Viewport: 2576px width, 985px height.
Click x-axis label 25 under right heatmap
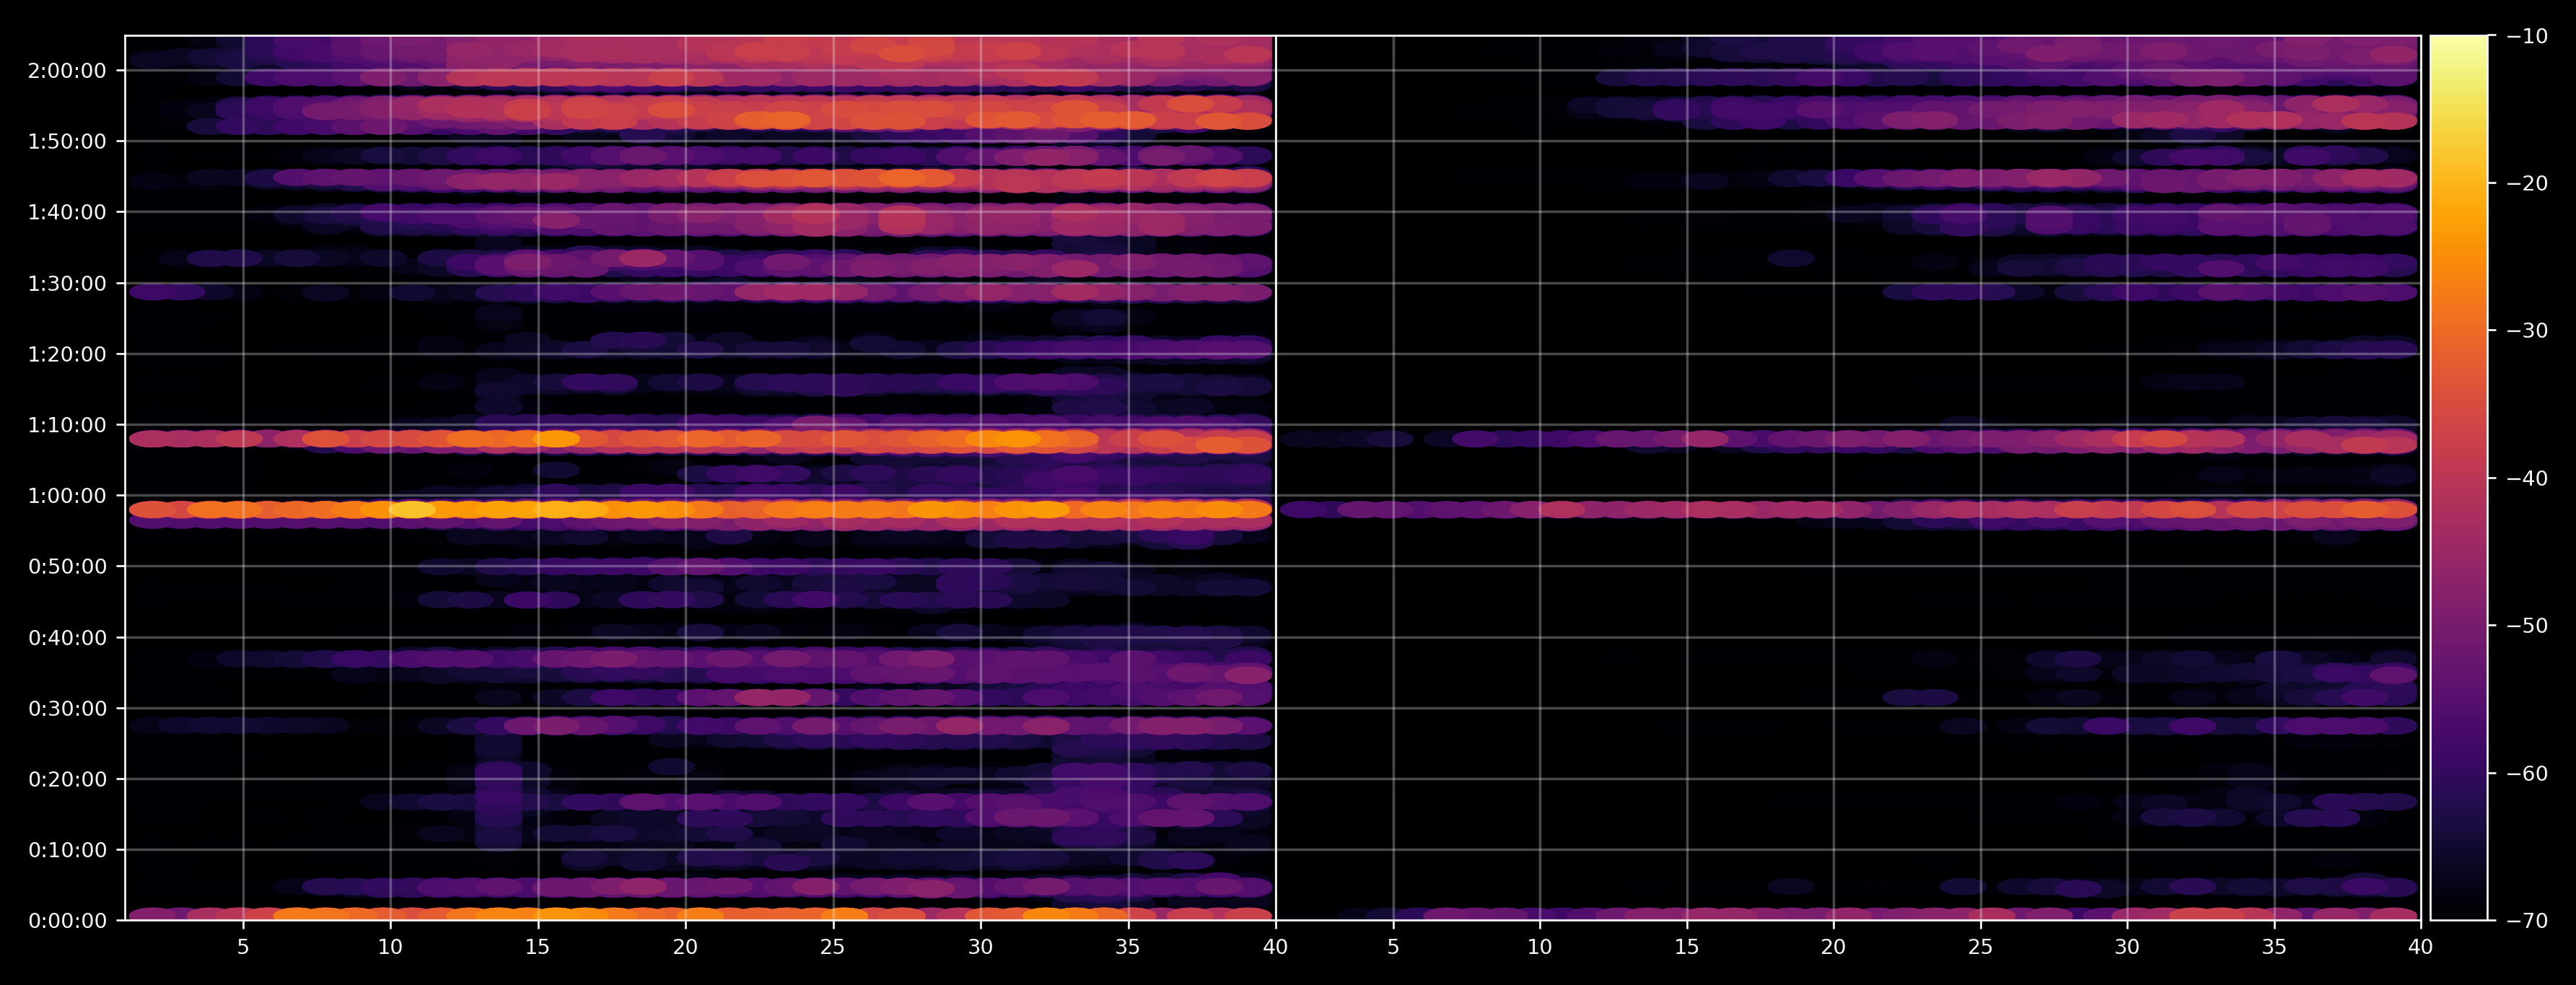tap(1980, 947)
